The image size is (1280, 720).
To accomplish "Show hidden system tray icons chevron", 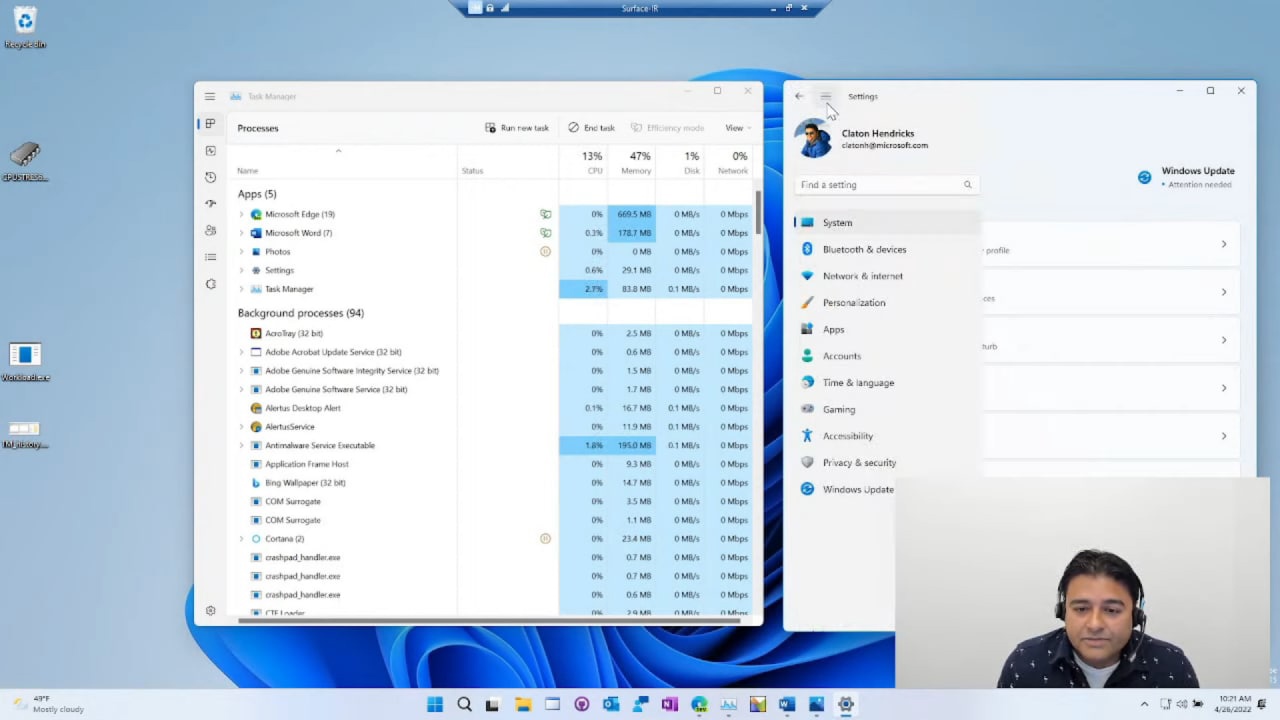I will coord(1144,704).
